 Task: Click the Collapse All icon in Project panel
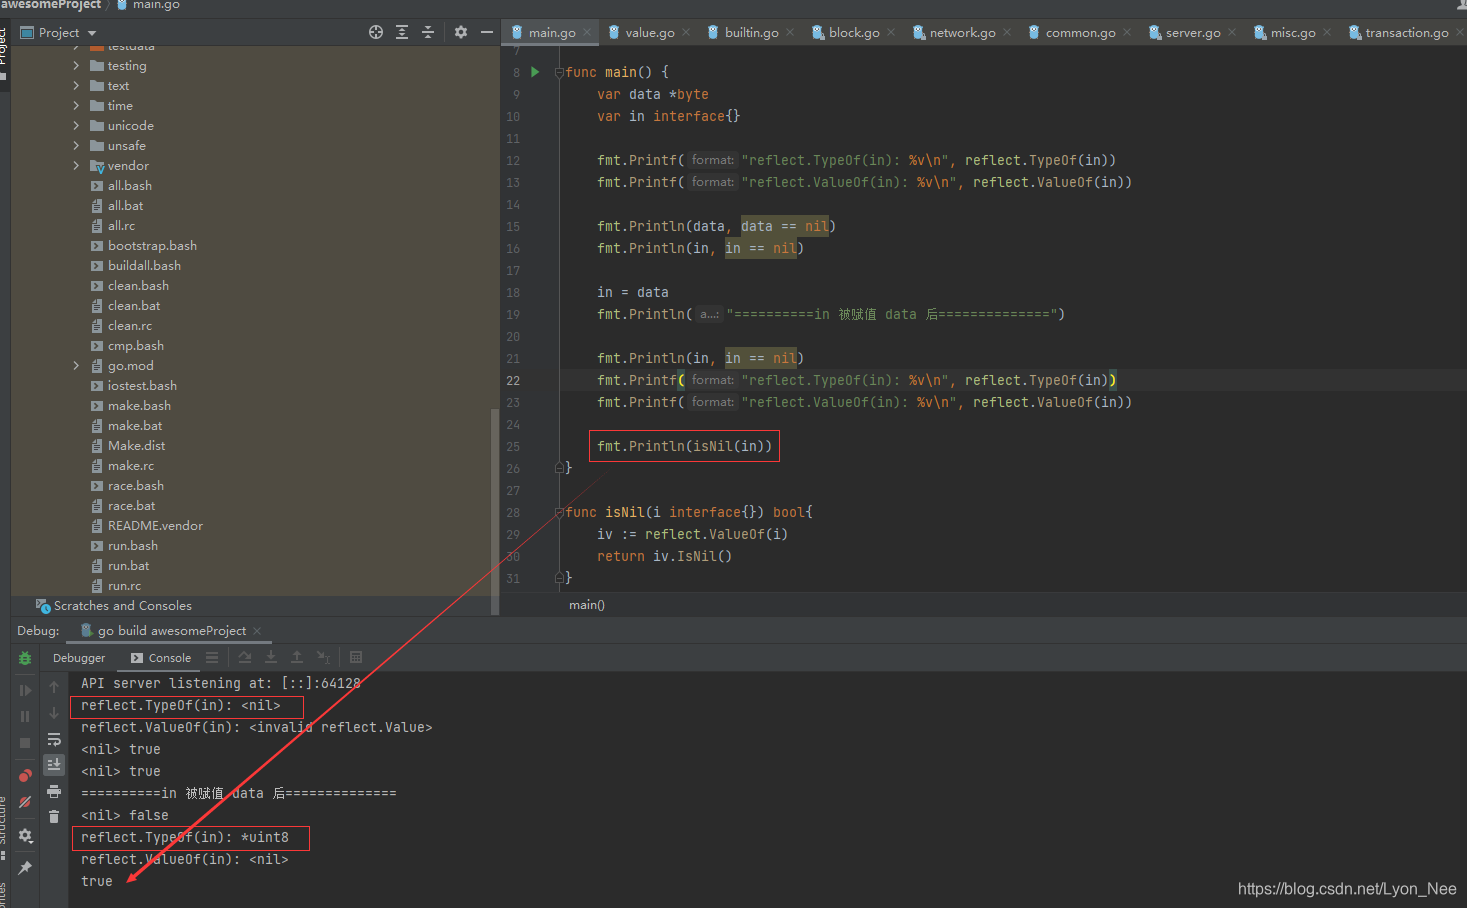[428, 32]
